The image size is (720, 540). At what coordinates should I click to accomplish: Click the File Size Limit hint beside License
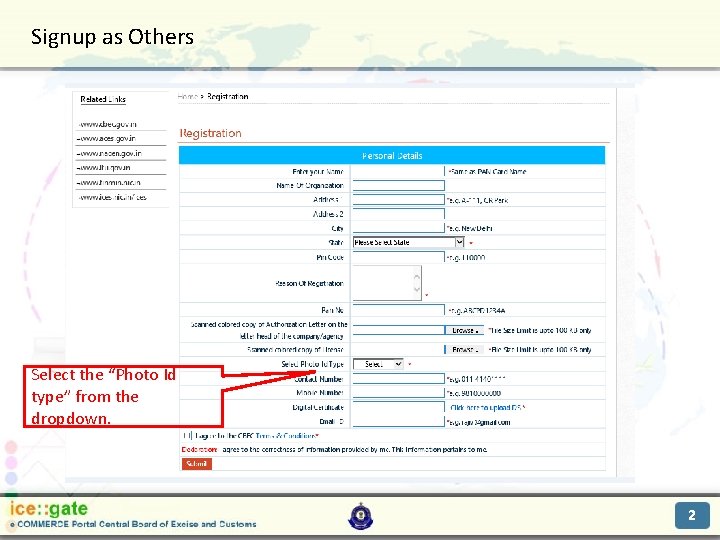tap(540, 349)
